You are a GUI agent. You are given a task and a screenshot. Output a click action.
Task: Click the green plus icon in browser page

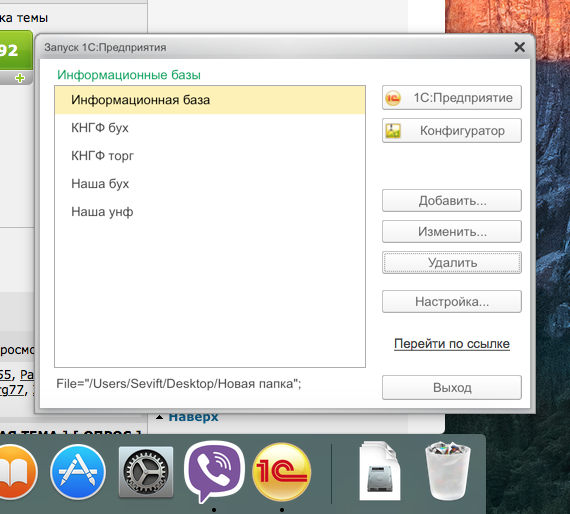click(20, 78)
